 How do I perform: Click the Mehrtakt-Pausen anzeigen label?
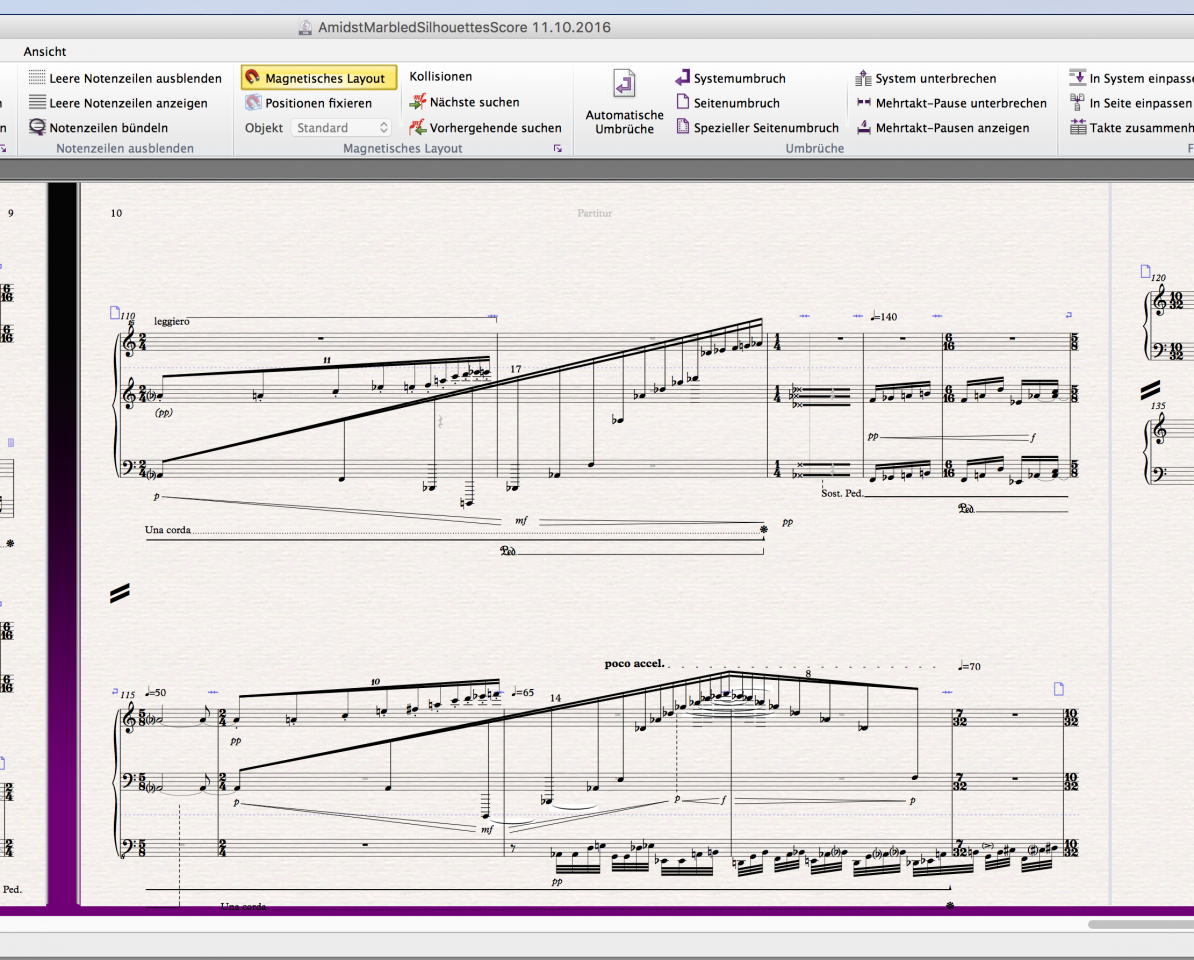tap(952, 128)
